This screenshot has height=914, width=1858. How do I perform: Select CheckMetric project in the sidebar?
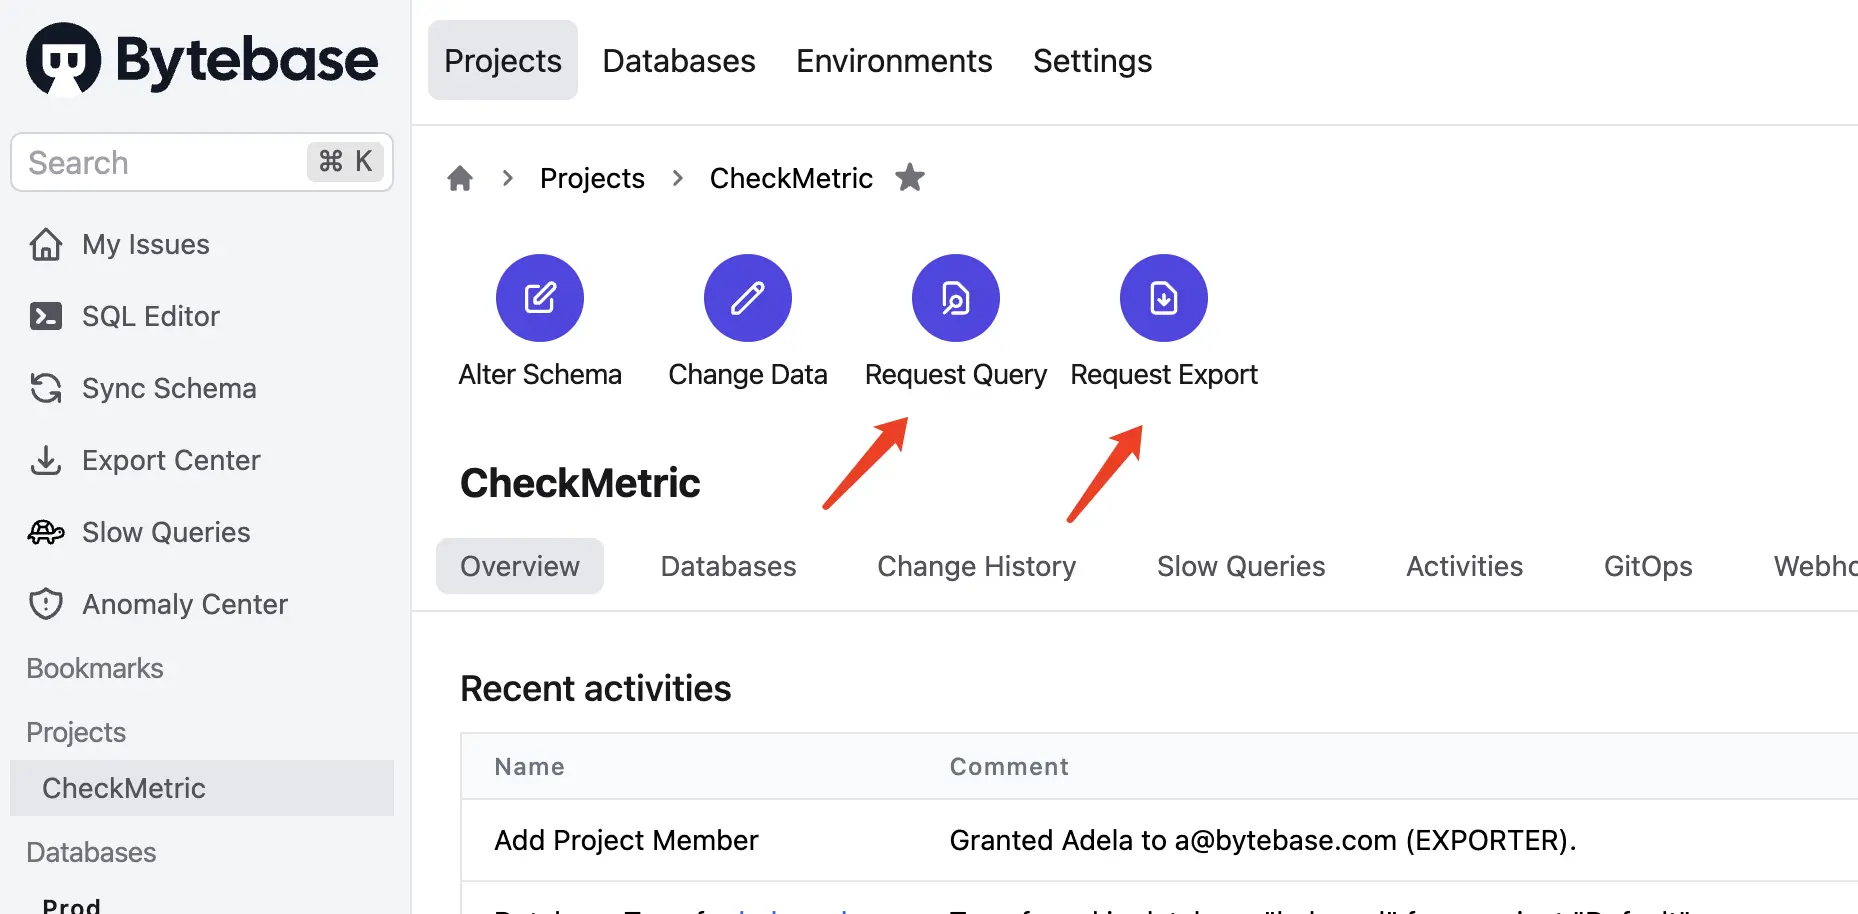(x=124, y=788)
